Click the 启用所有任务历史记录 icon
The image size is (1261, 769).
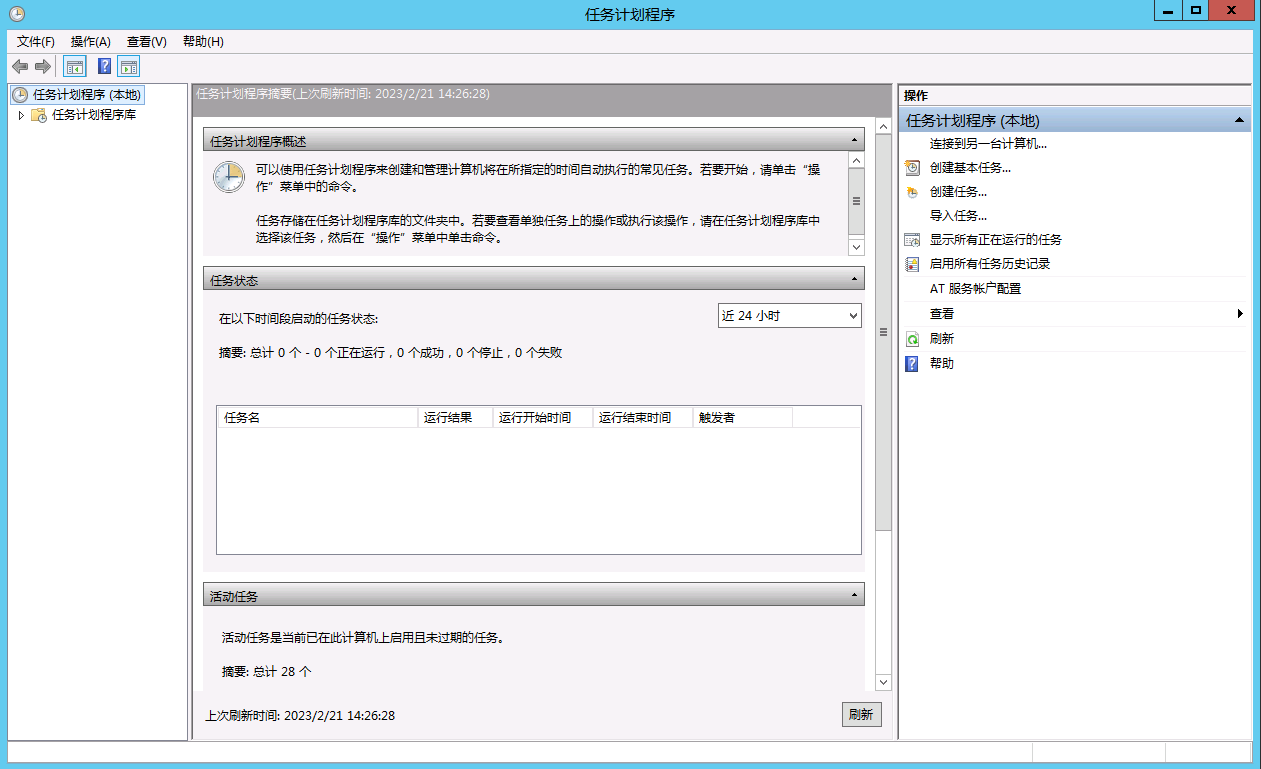click(911, 264)
